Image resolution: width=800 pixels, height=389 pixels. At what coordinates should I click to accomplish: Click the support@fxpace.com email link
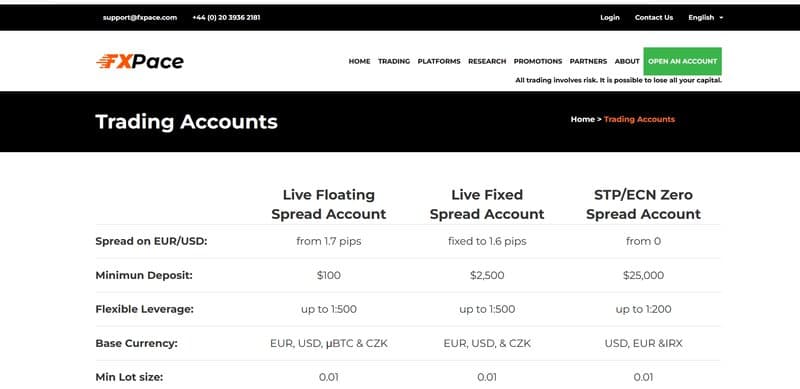(140, 17)
